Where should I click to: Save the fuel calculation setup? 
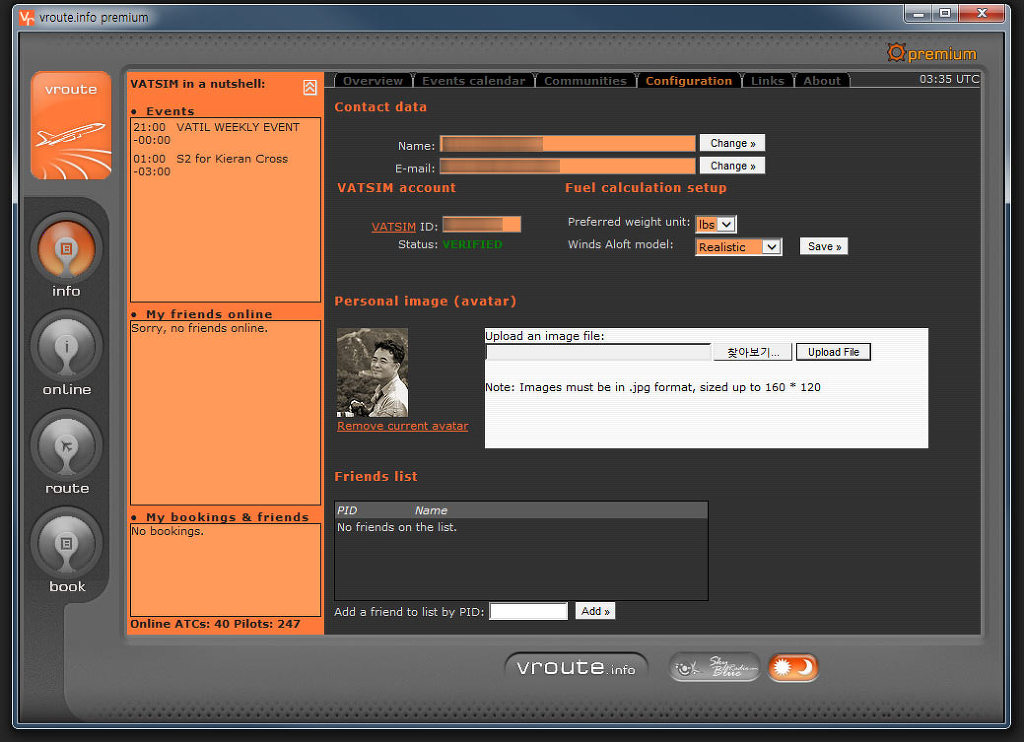pos(824,246)
